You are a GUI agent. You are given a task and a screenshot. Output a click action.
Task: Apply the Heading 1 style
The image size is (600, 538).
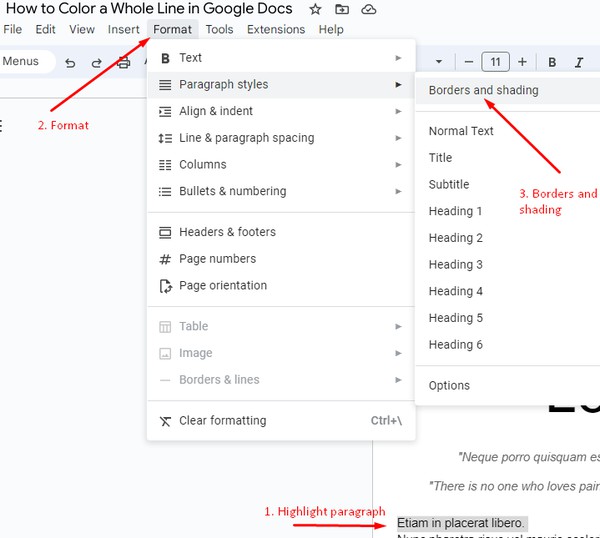tap(507, 211)
